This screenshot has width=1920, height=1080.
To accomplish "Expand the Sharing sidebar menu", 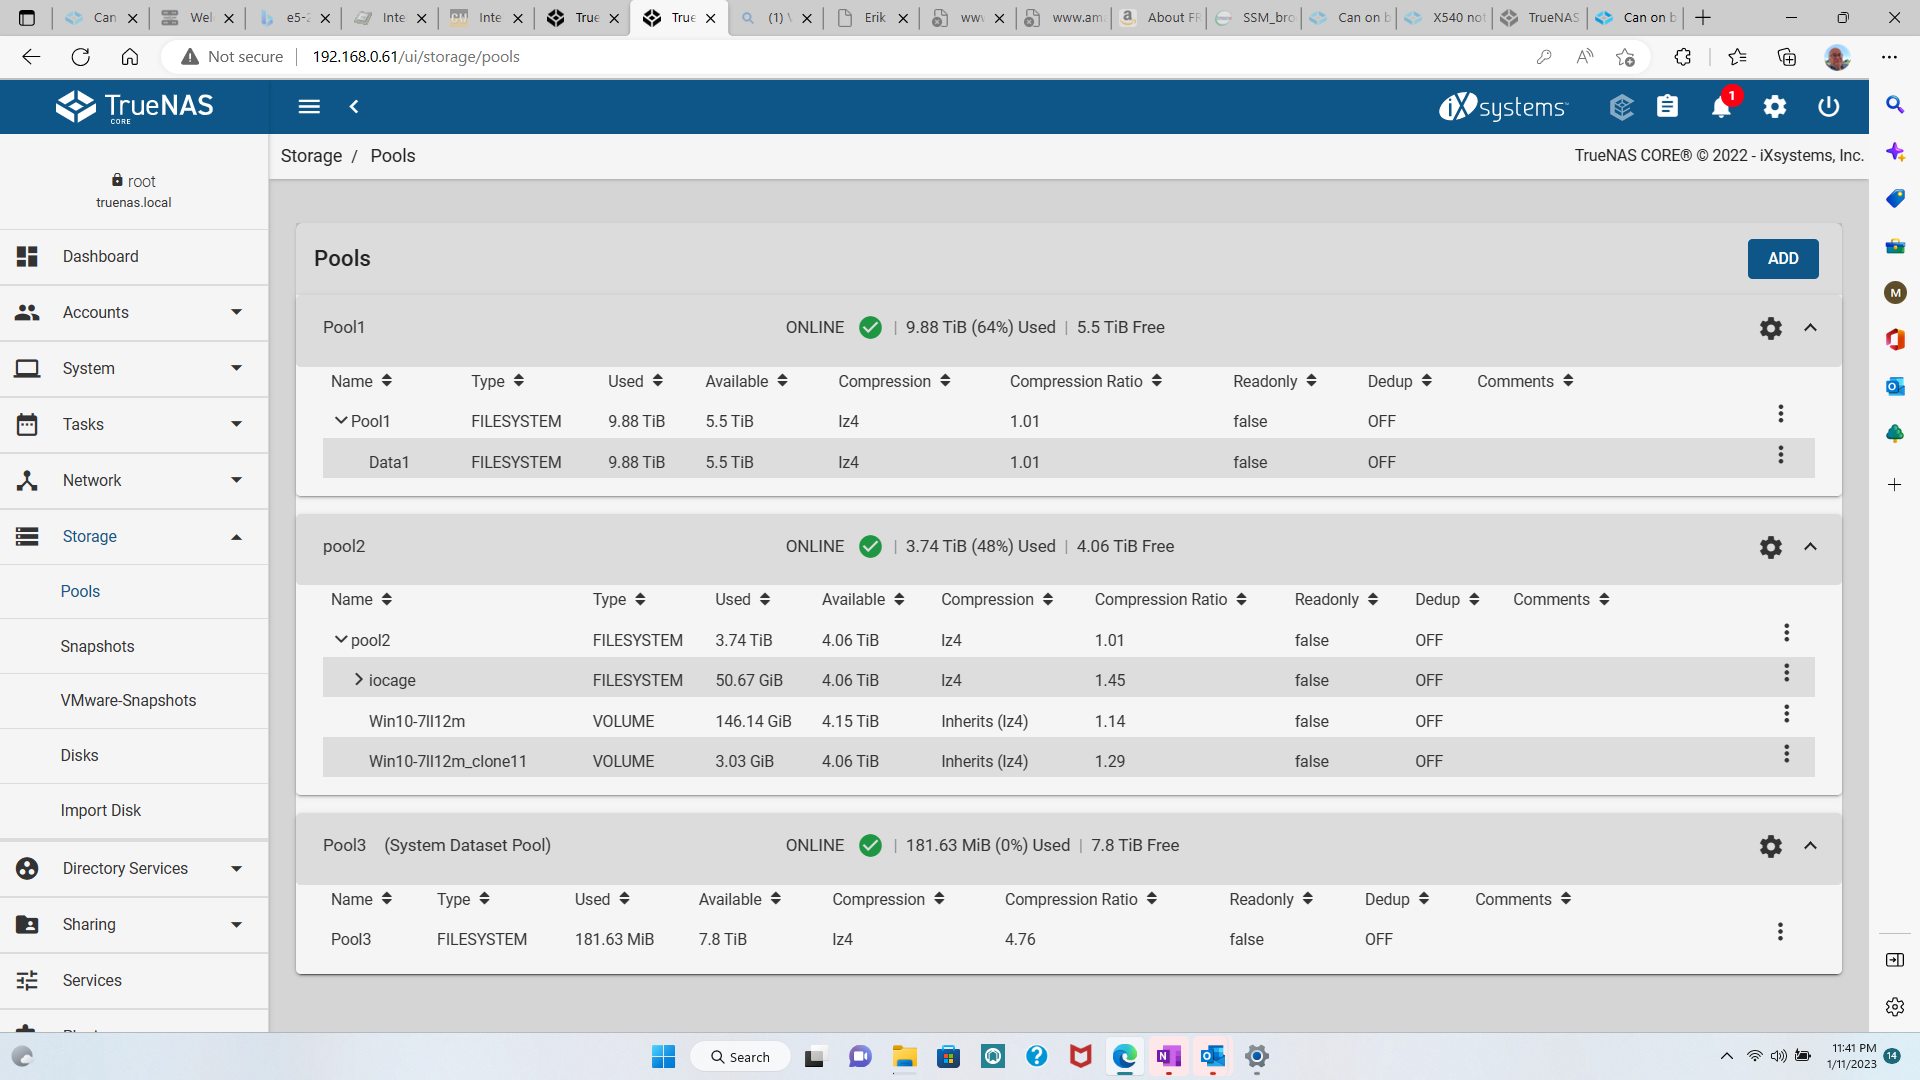I will tap(134, 925).
